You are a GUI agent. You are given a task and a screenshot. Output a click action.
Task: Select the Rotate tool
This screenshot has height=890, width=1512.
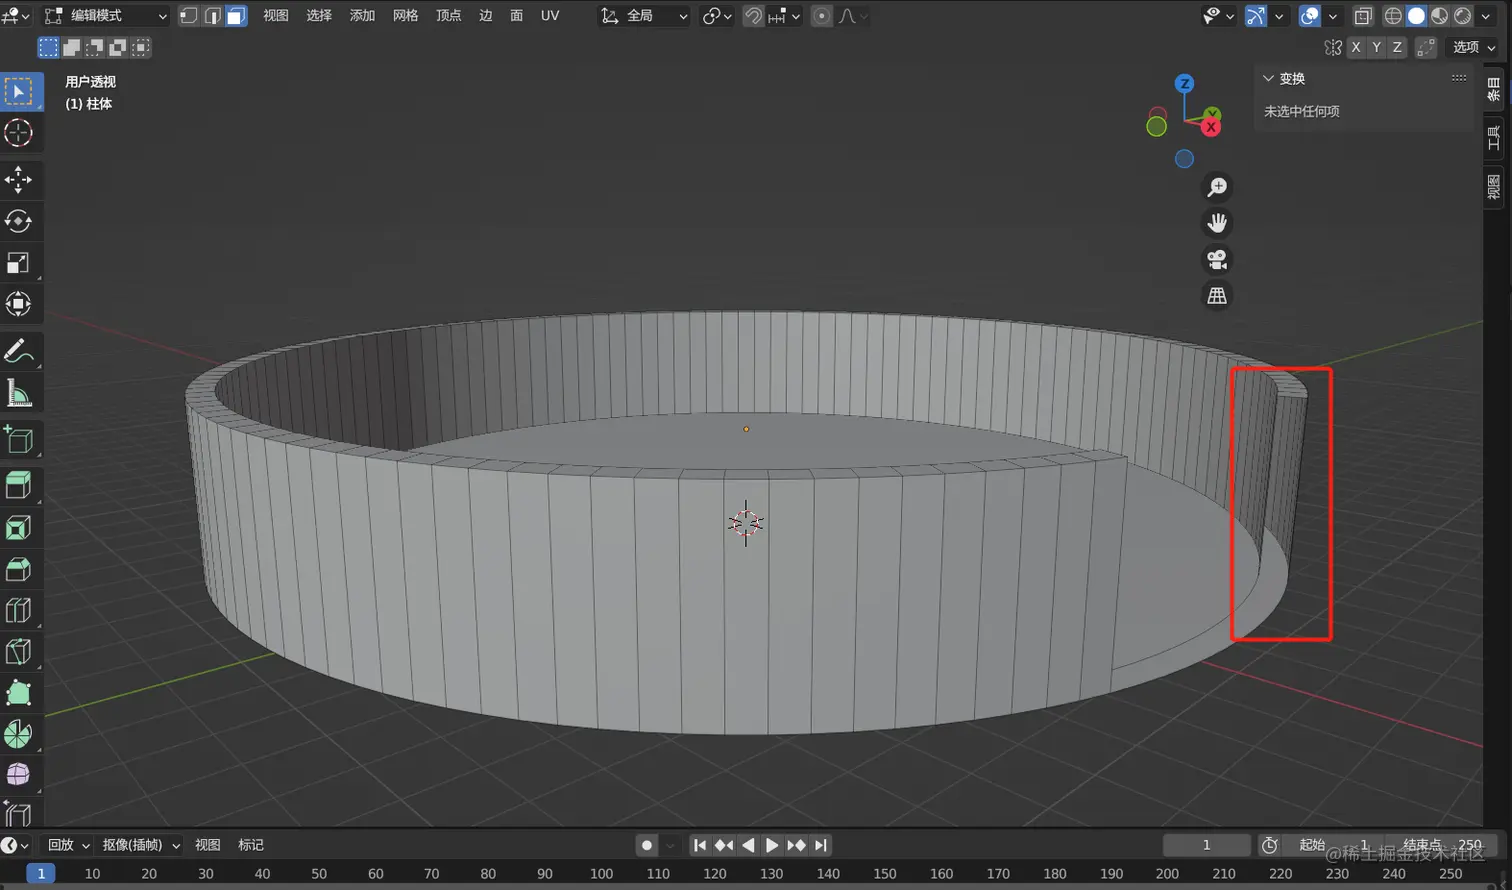[19, 221]
